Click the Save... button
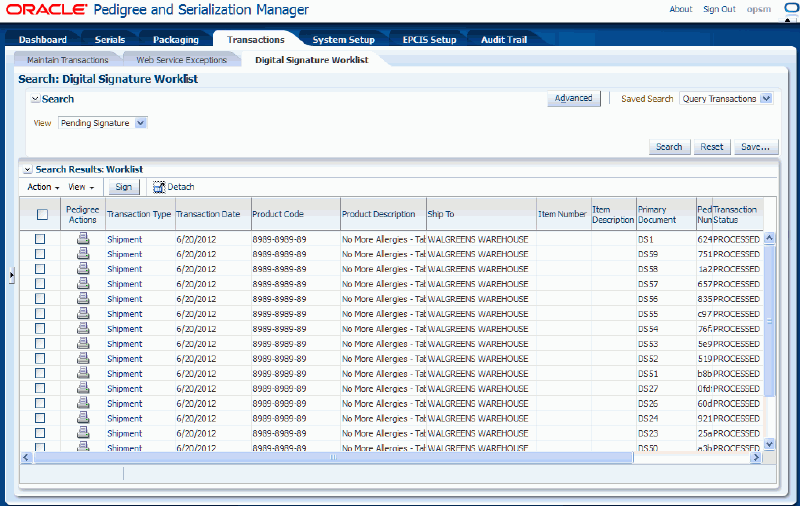This screenshot has height=506, width=800. point(756,147)
